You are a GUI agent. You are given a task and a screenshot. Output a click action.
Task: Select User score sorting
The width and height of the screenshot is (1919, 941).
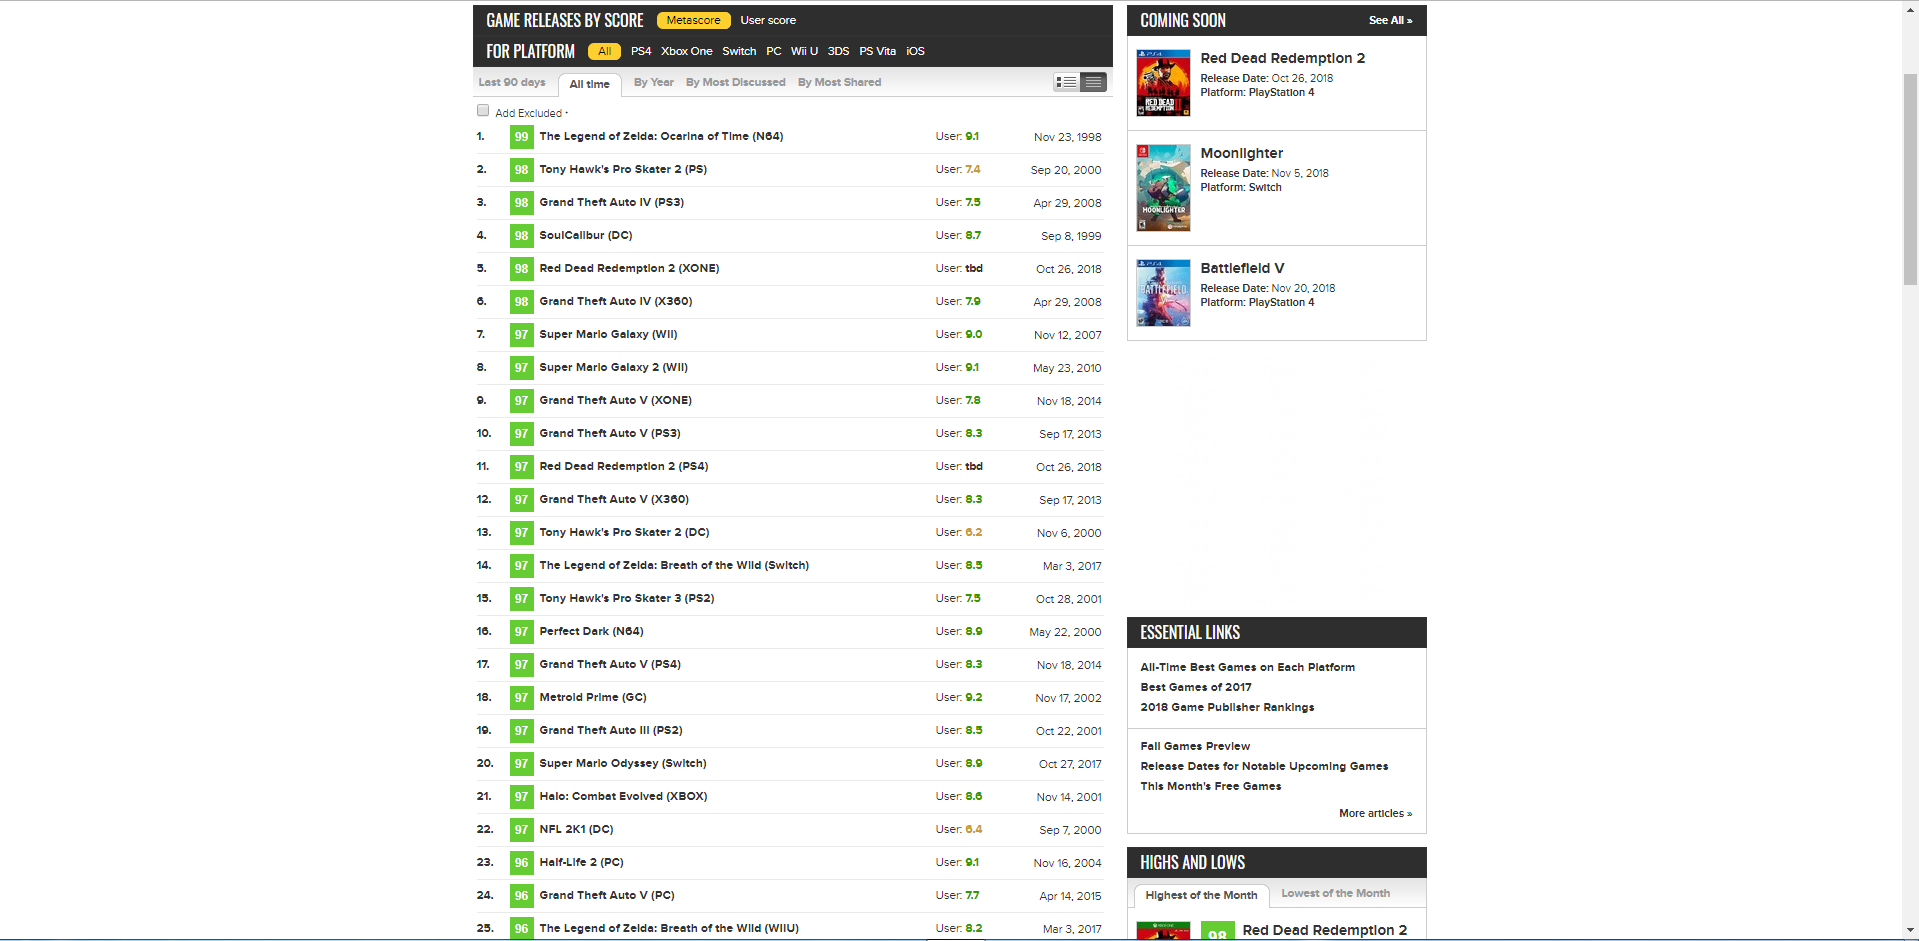coord(768,20)
